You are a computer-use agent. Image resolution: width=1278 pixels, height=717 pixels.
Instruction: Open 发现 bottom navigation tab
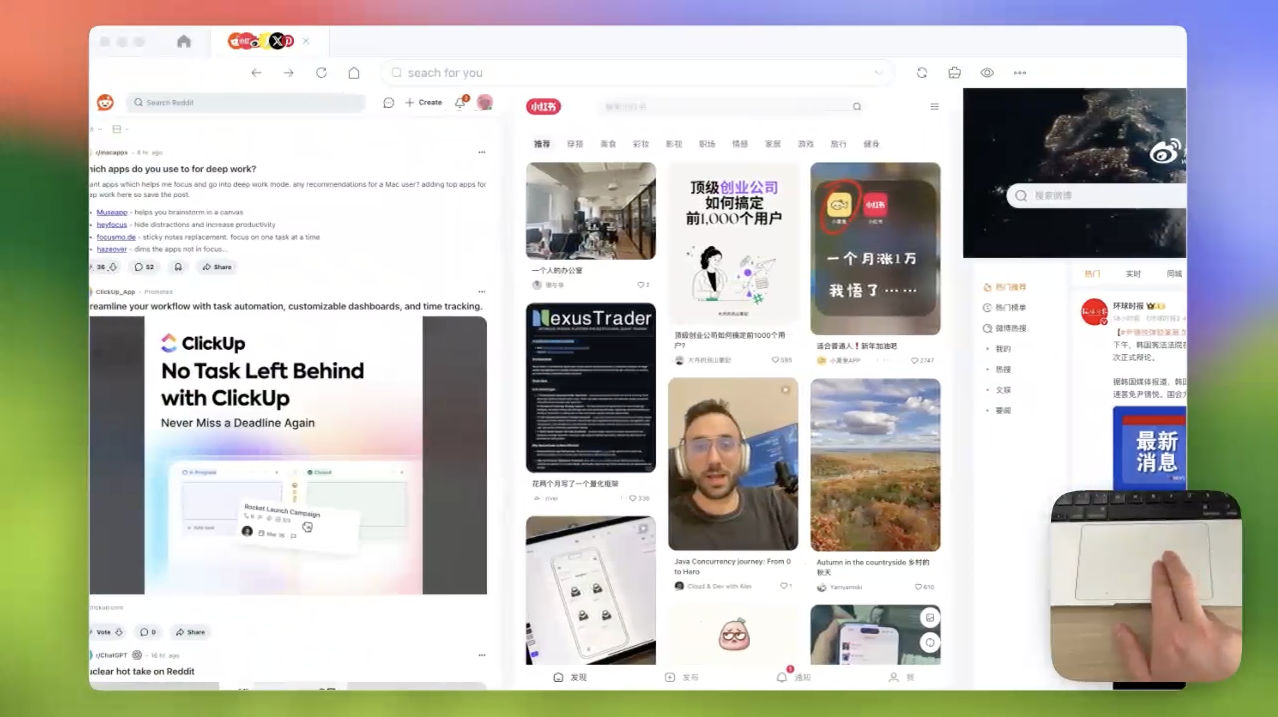[x=570, y=677]
